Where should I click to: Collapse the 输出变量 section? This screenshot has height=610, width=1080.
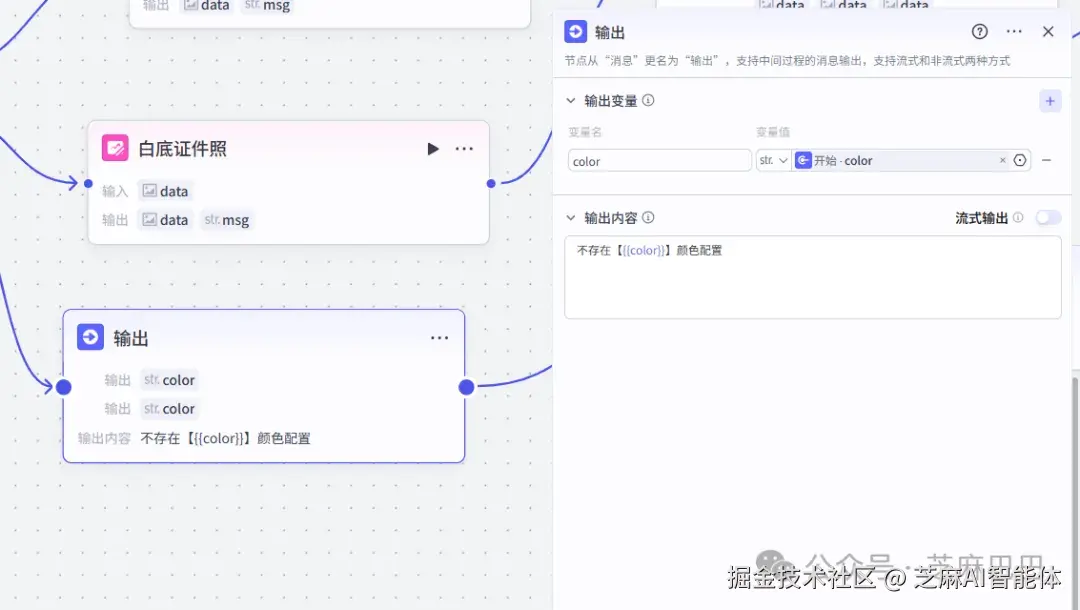click(570, 100)
